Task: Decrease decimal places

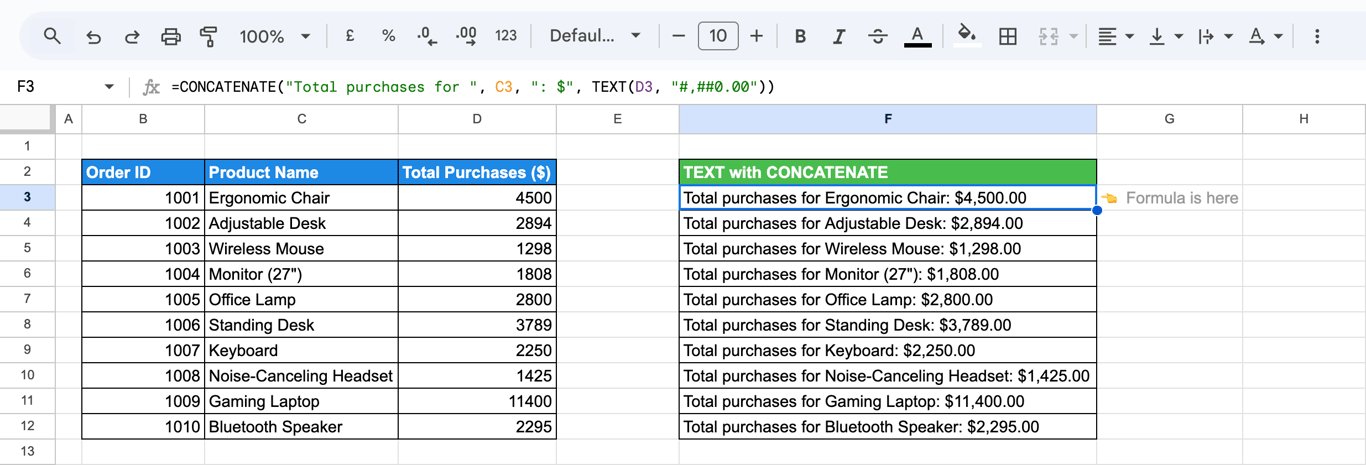Action: coord(427,36)
